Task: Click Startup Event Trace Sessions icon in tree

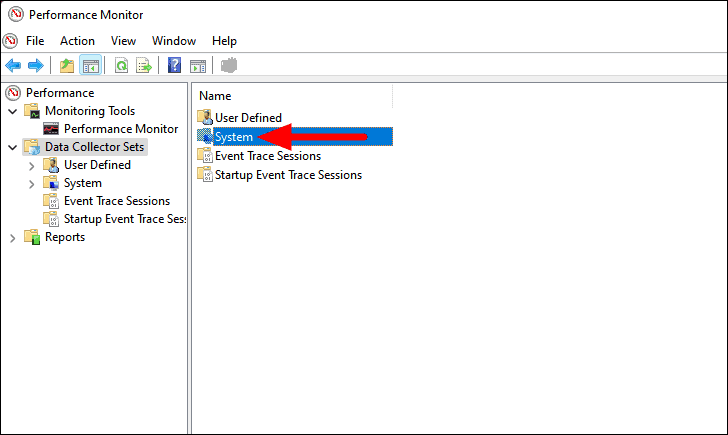Action: pos(51,219)
